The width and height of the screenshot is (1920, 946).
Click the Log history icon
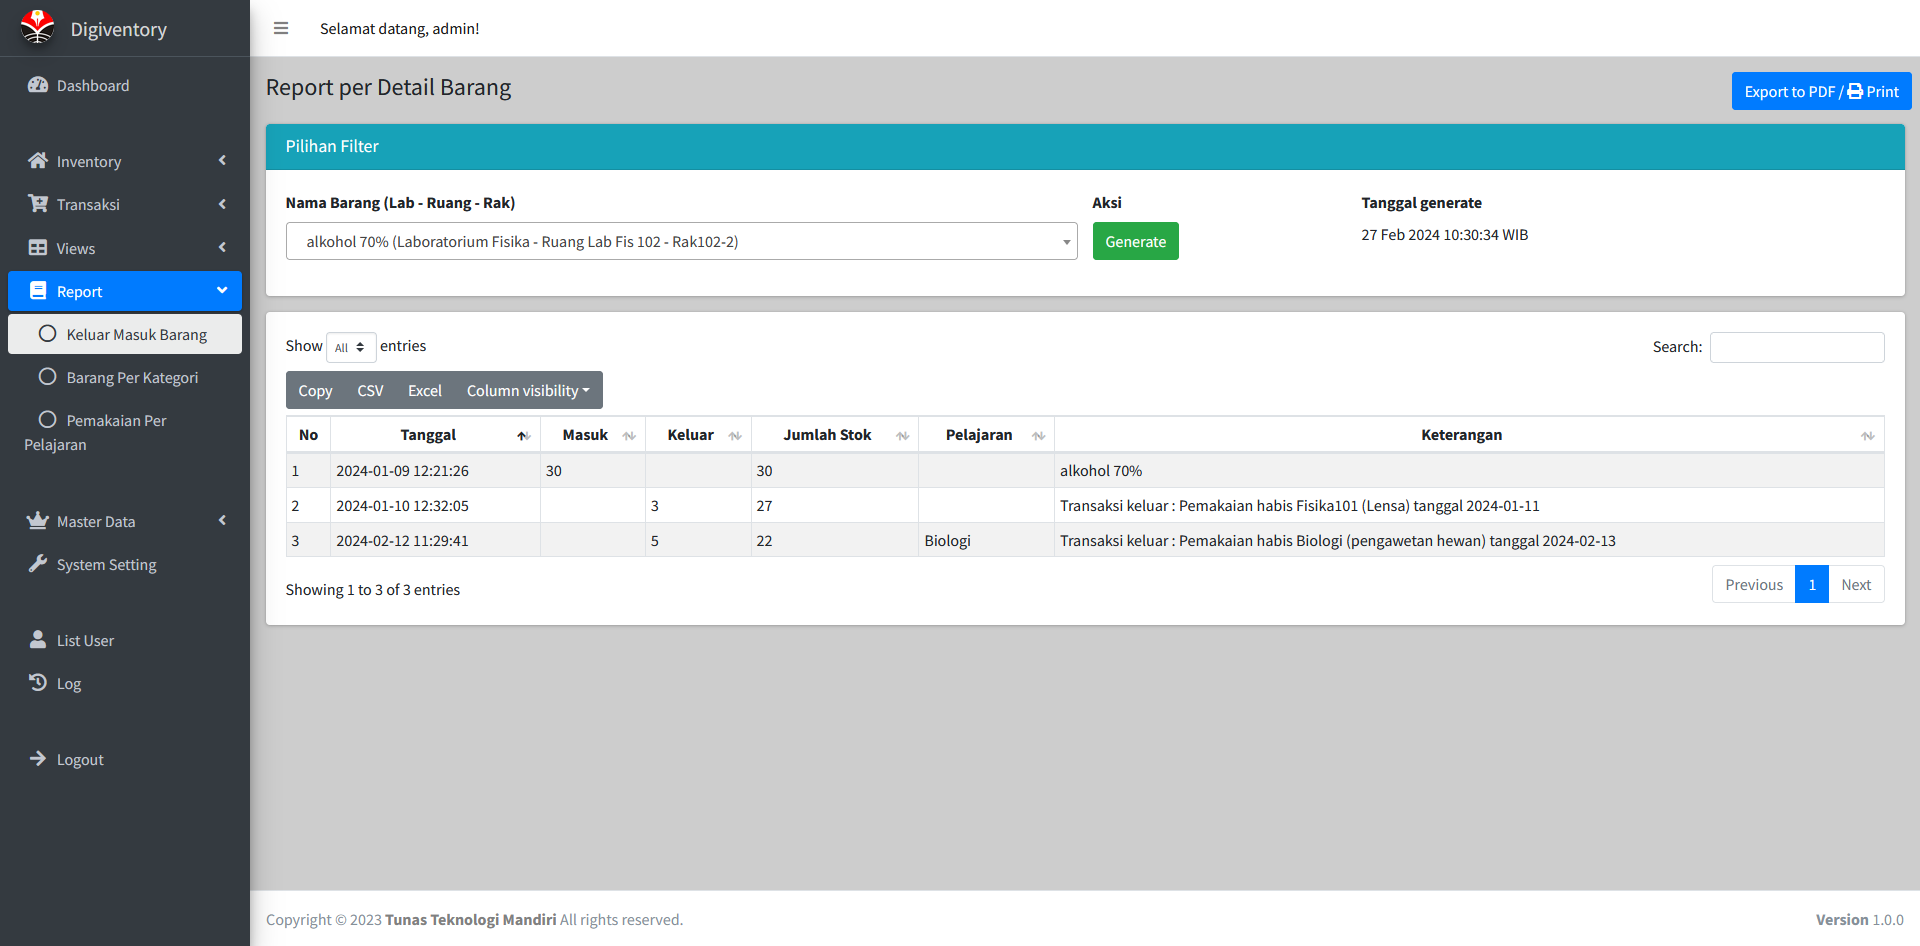click(38, 683)
